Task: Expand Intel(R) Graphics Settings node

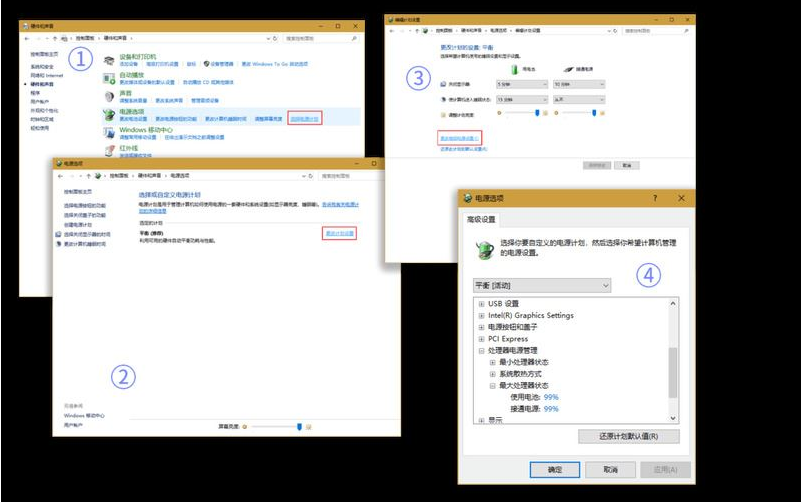Action: click(x=482, y=316)
